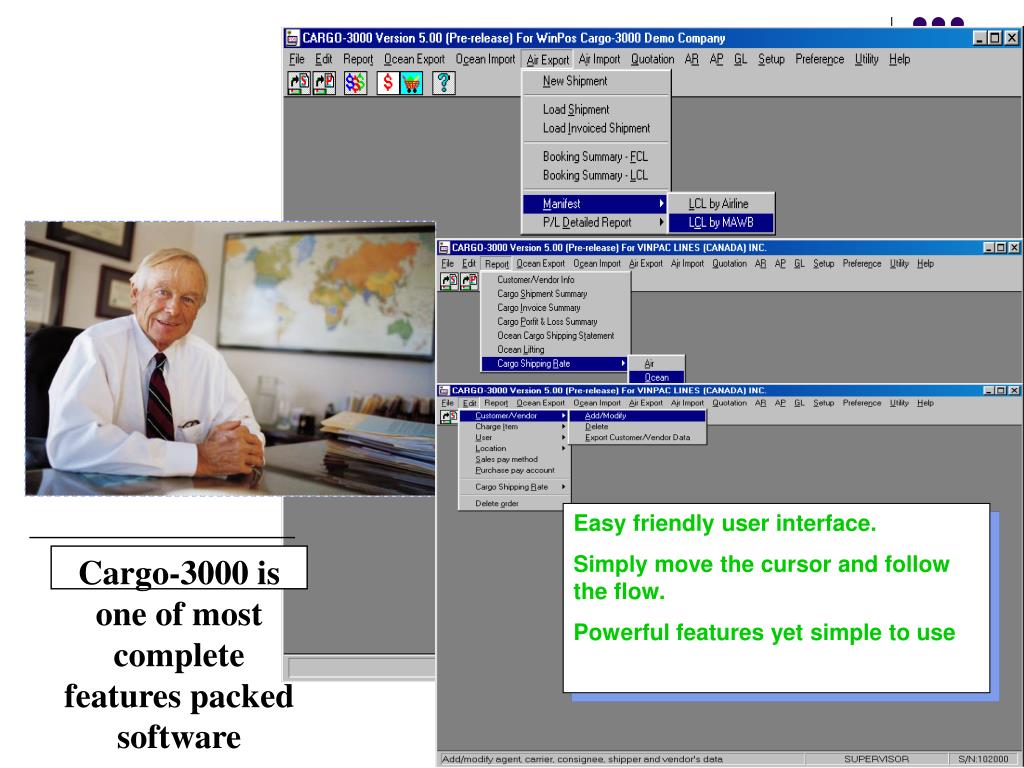Open Edit menu in Demo Company window
Screen dimensions: 1024x768
[323, 59]
